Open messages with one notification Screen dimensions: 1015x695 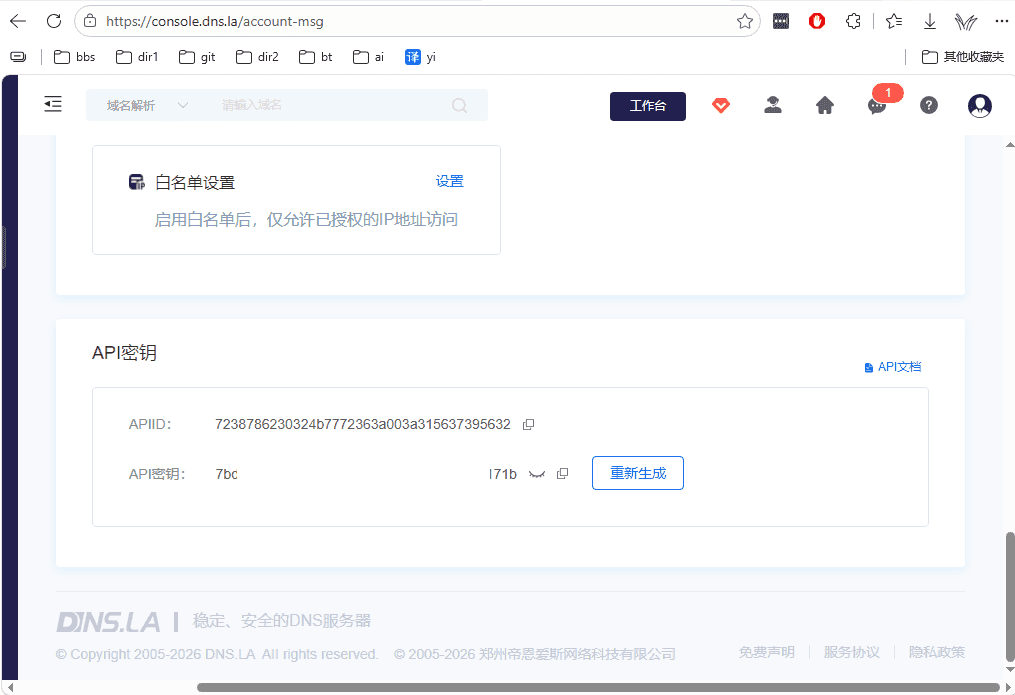click(x=877, y=105)
